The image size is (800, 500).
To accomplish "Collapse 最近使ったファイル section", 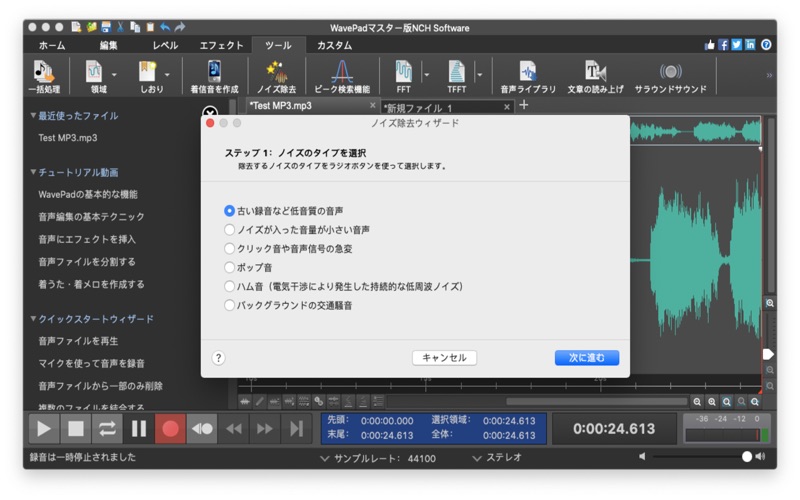I will [x=33, y=116].
